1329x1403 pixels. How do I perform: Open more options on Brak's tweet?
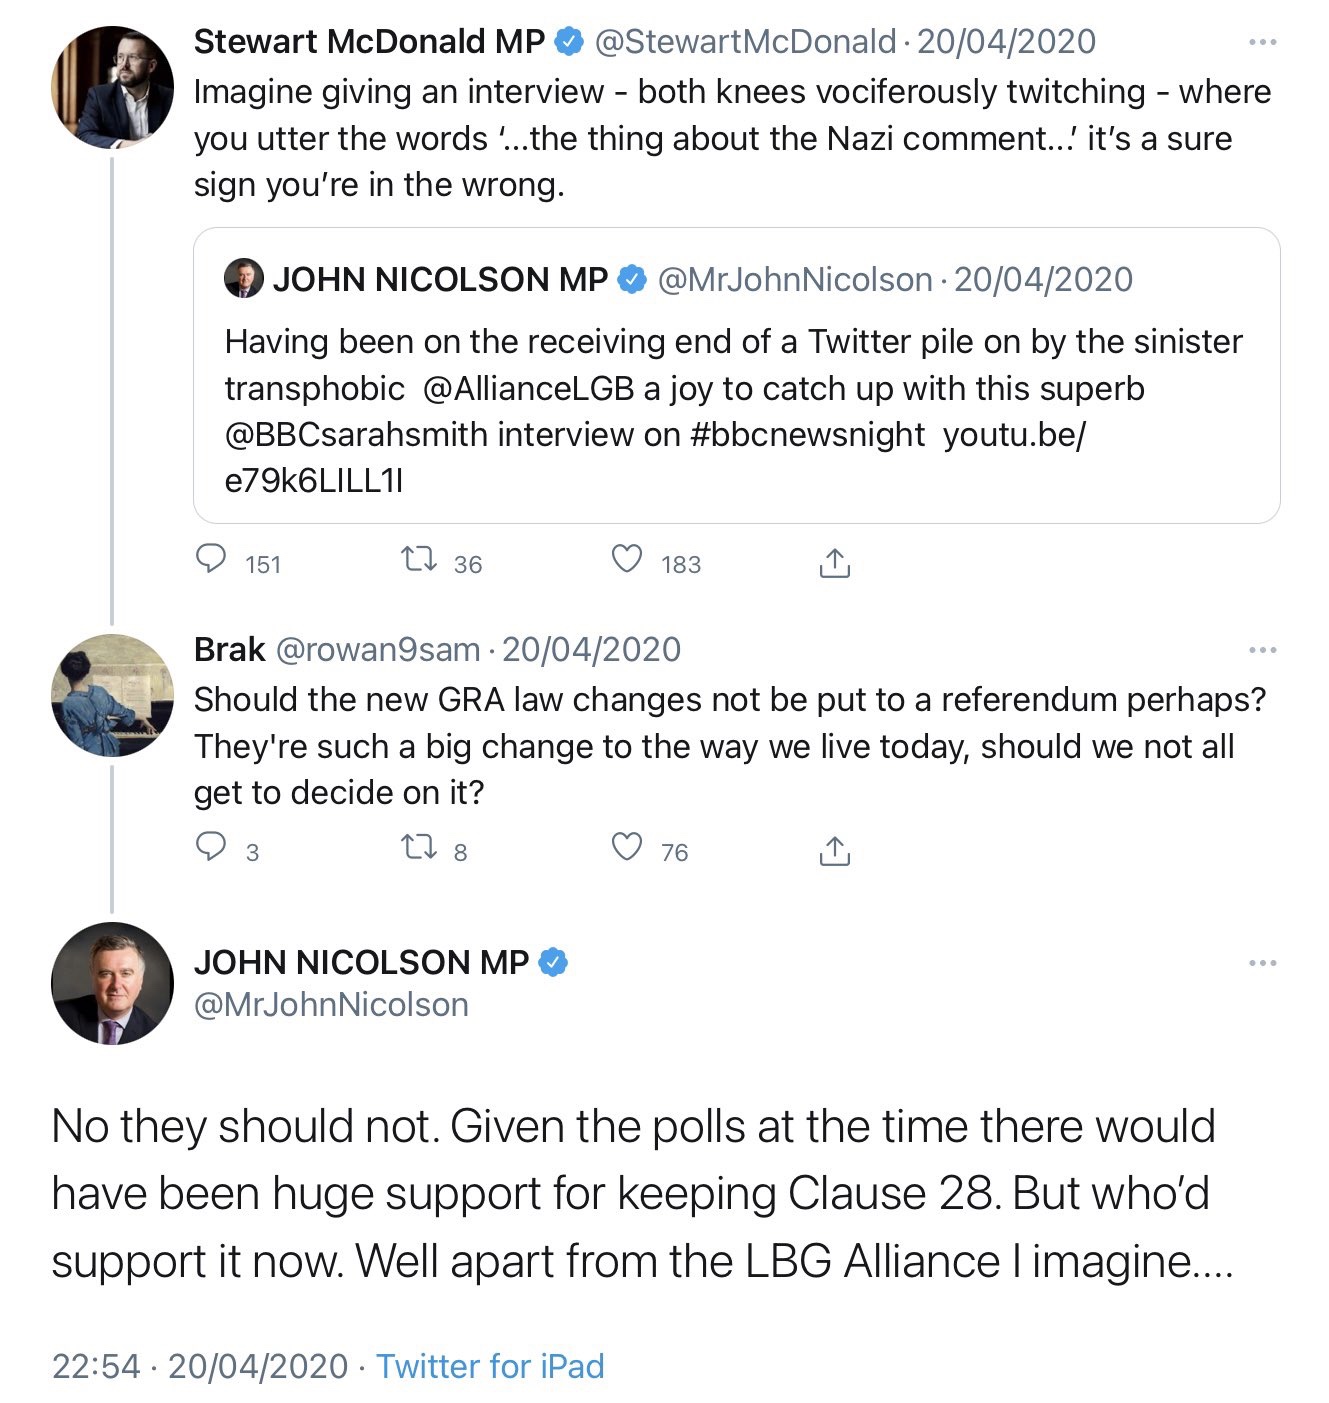(1263, 651)
